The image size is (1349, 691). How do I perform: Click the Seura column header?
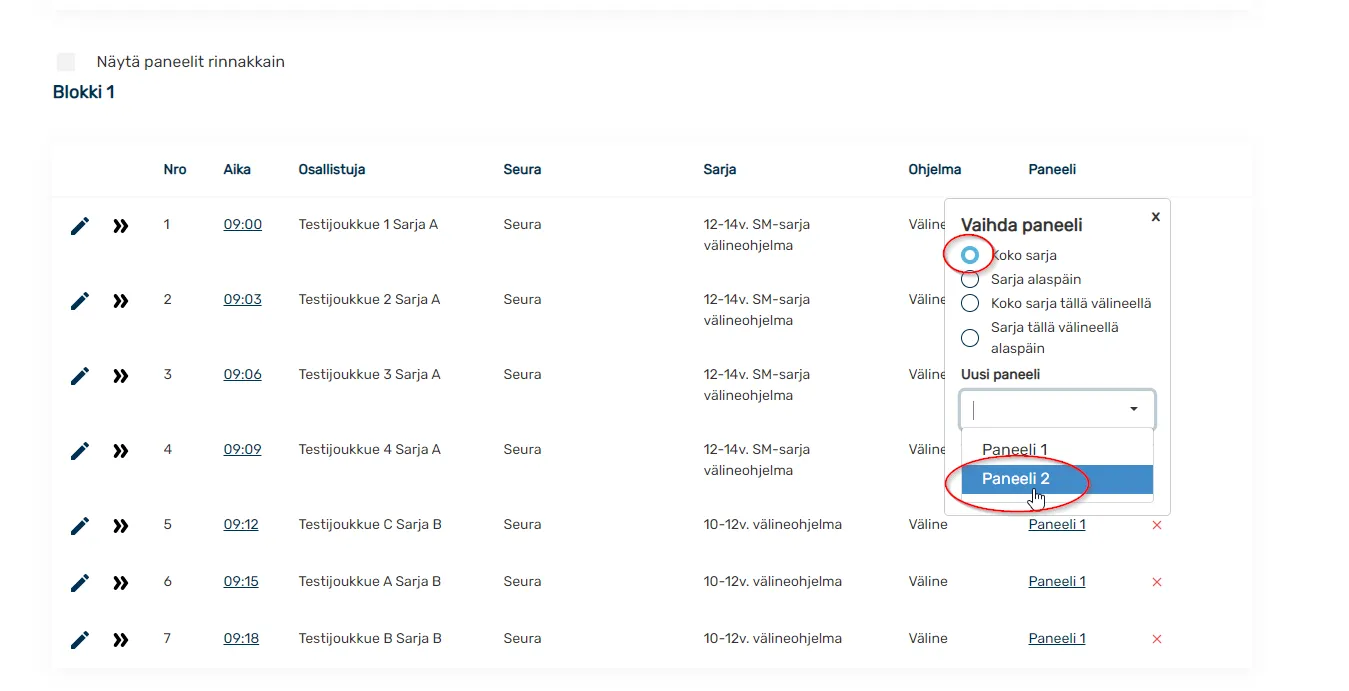tap(522, 169)
